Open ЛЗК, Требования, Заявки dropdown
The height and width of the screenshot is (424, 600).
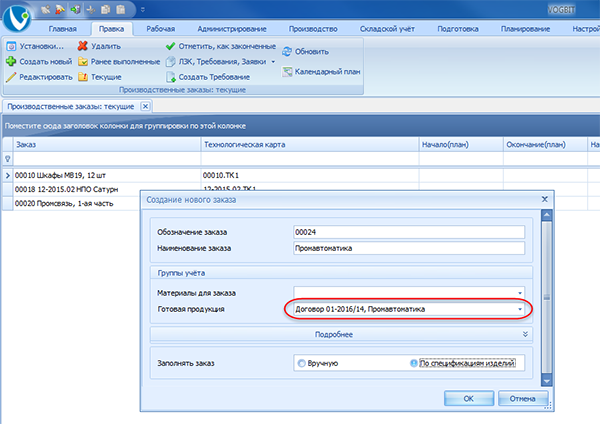tap(273, 61)
